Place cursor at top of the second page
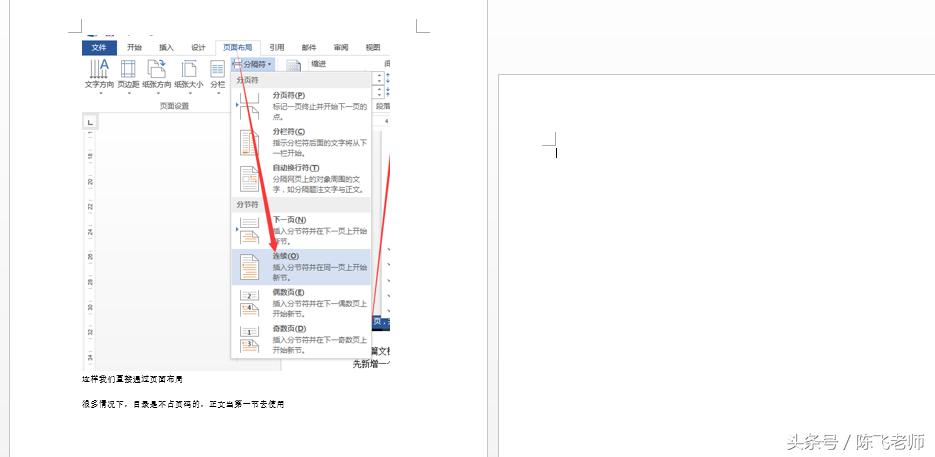This screenshot has height=457, width=935. click(x=557, y=153)
